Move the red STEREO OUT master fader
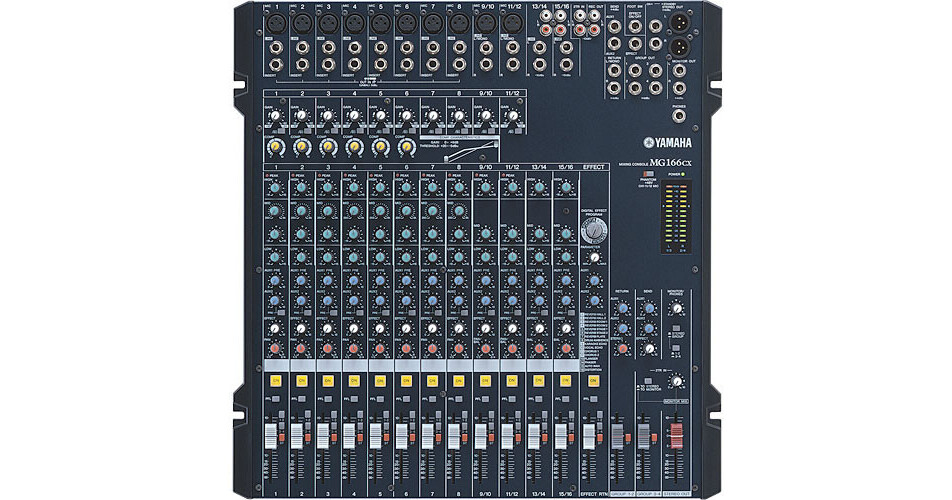Screen dimensions: 952x500 pos(676,436)
